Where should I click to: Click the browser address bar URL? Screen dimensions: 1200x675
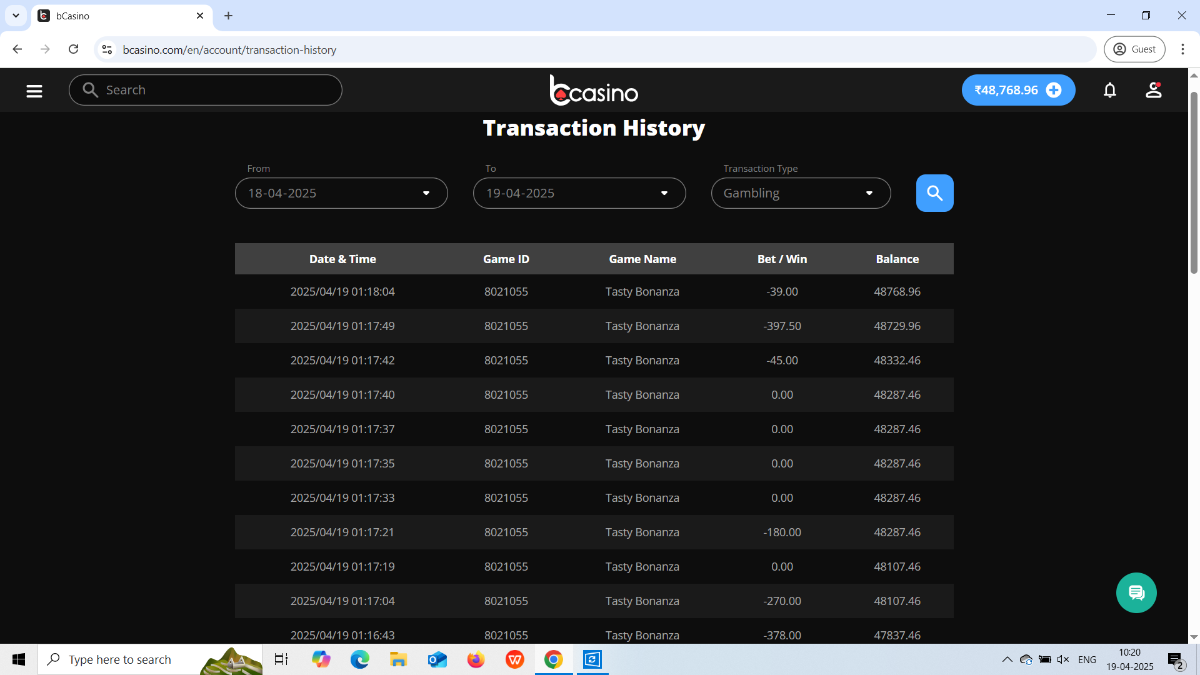[229, 49]
